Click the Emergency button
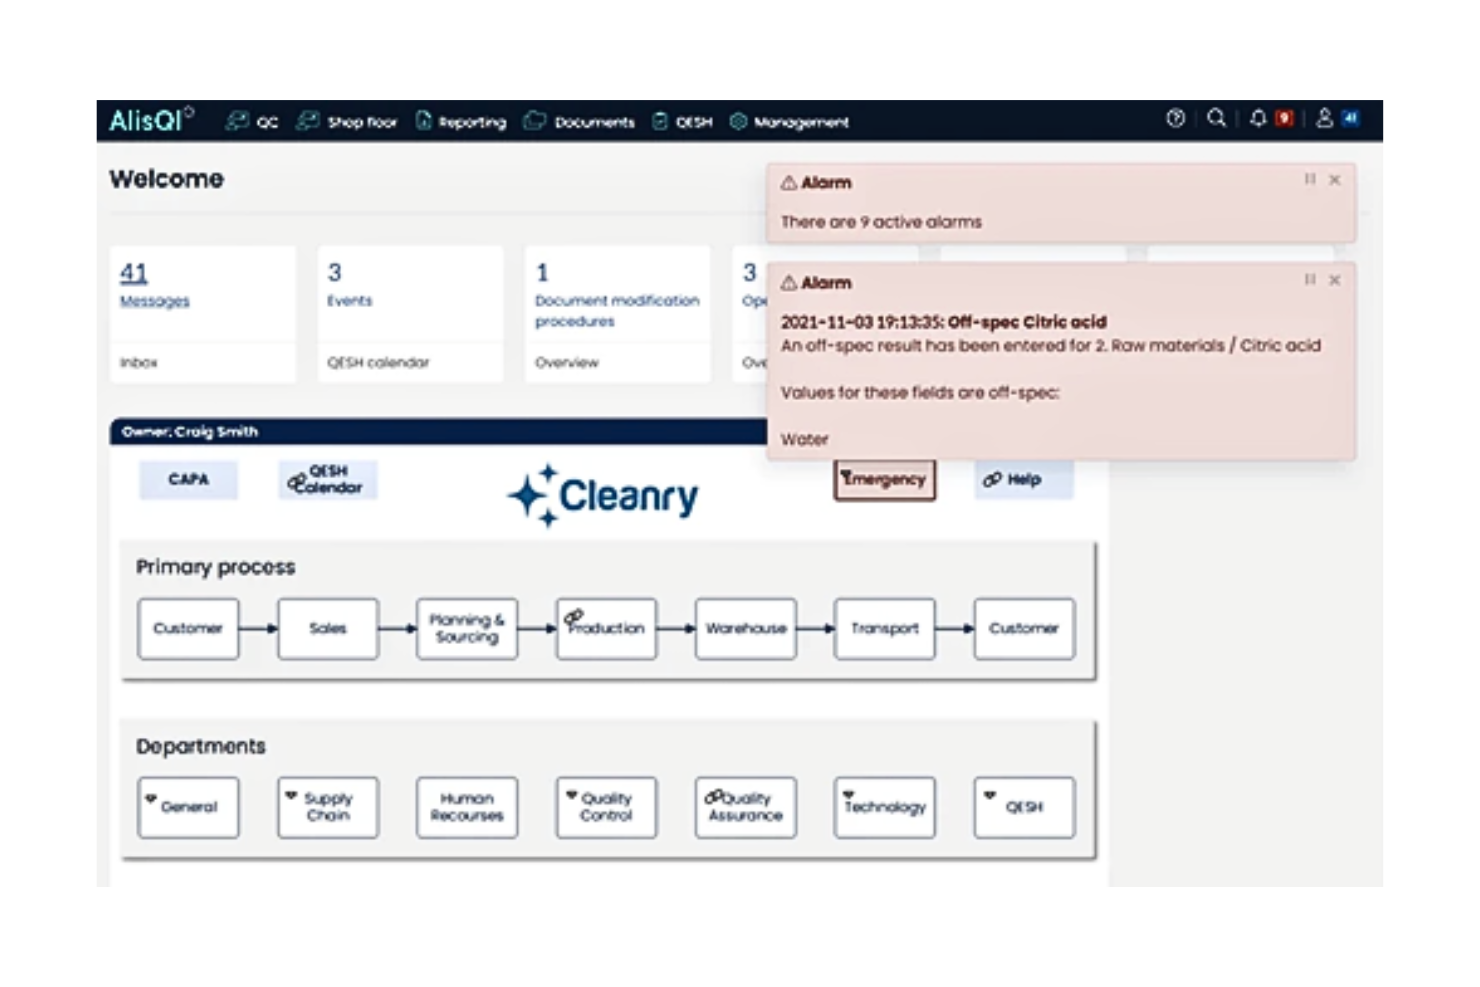 tap(884, 480)
